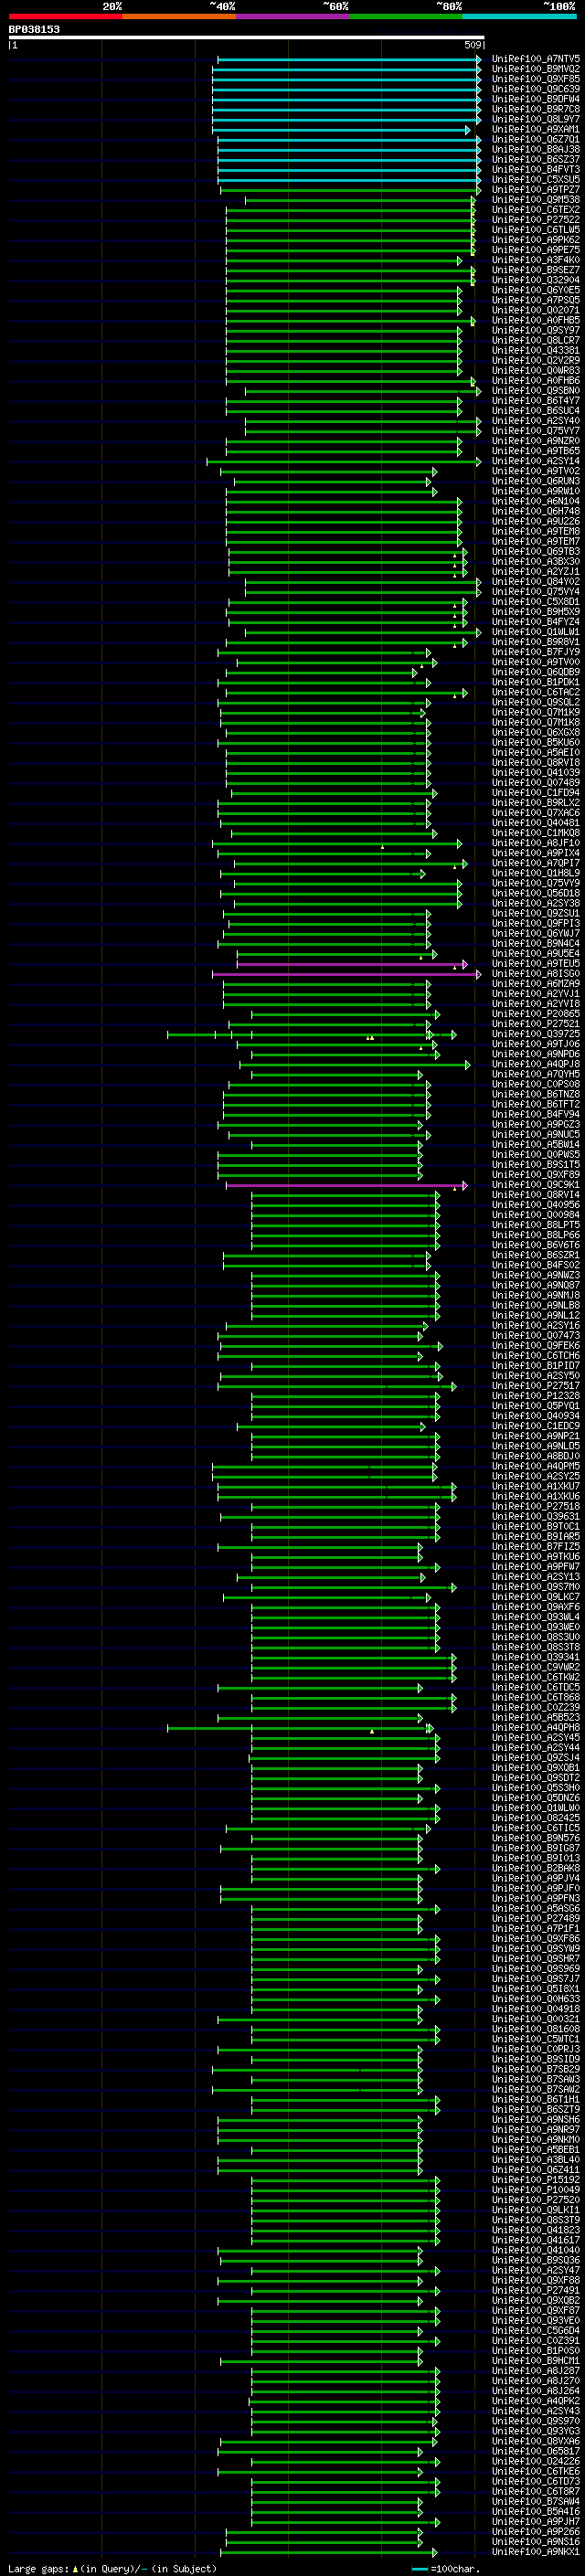Select label UniRef100_A4QPJ8

point(535,1064)
